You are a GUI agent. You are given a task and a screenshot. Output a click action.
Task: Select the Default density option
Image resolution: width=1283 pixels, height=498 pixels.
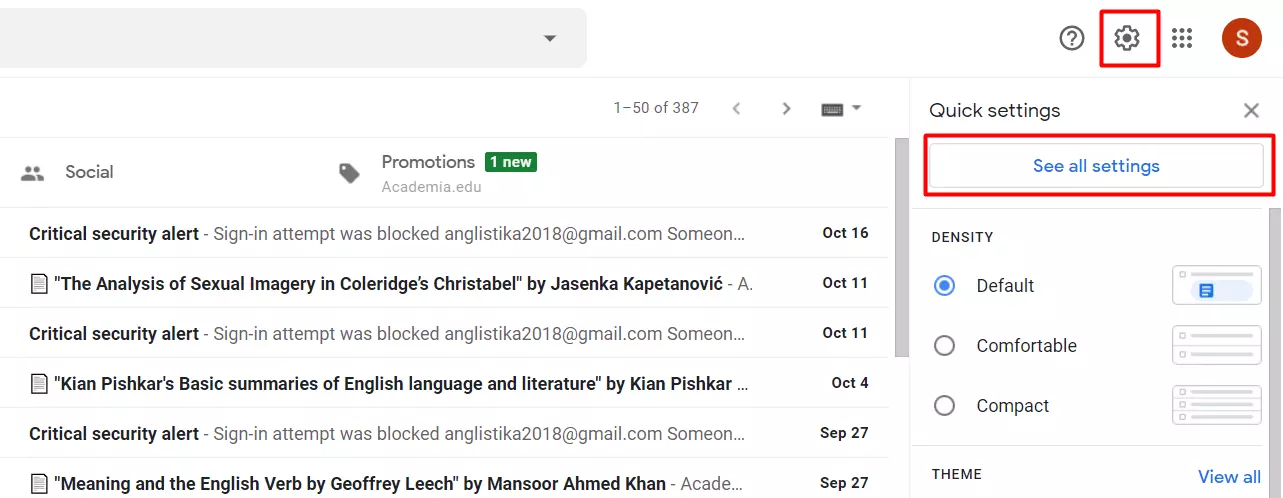click(x=944, y=286)
